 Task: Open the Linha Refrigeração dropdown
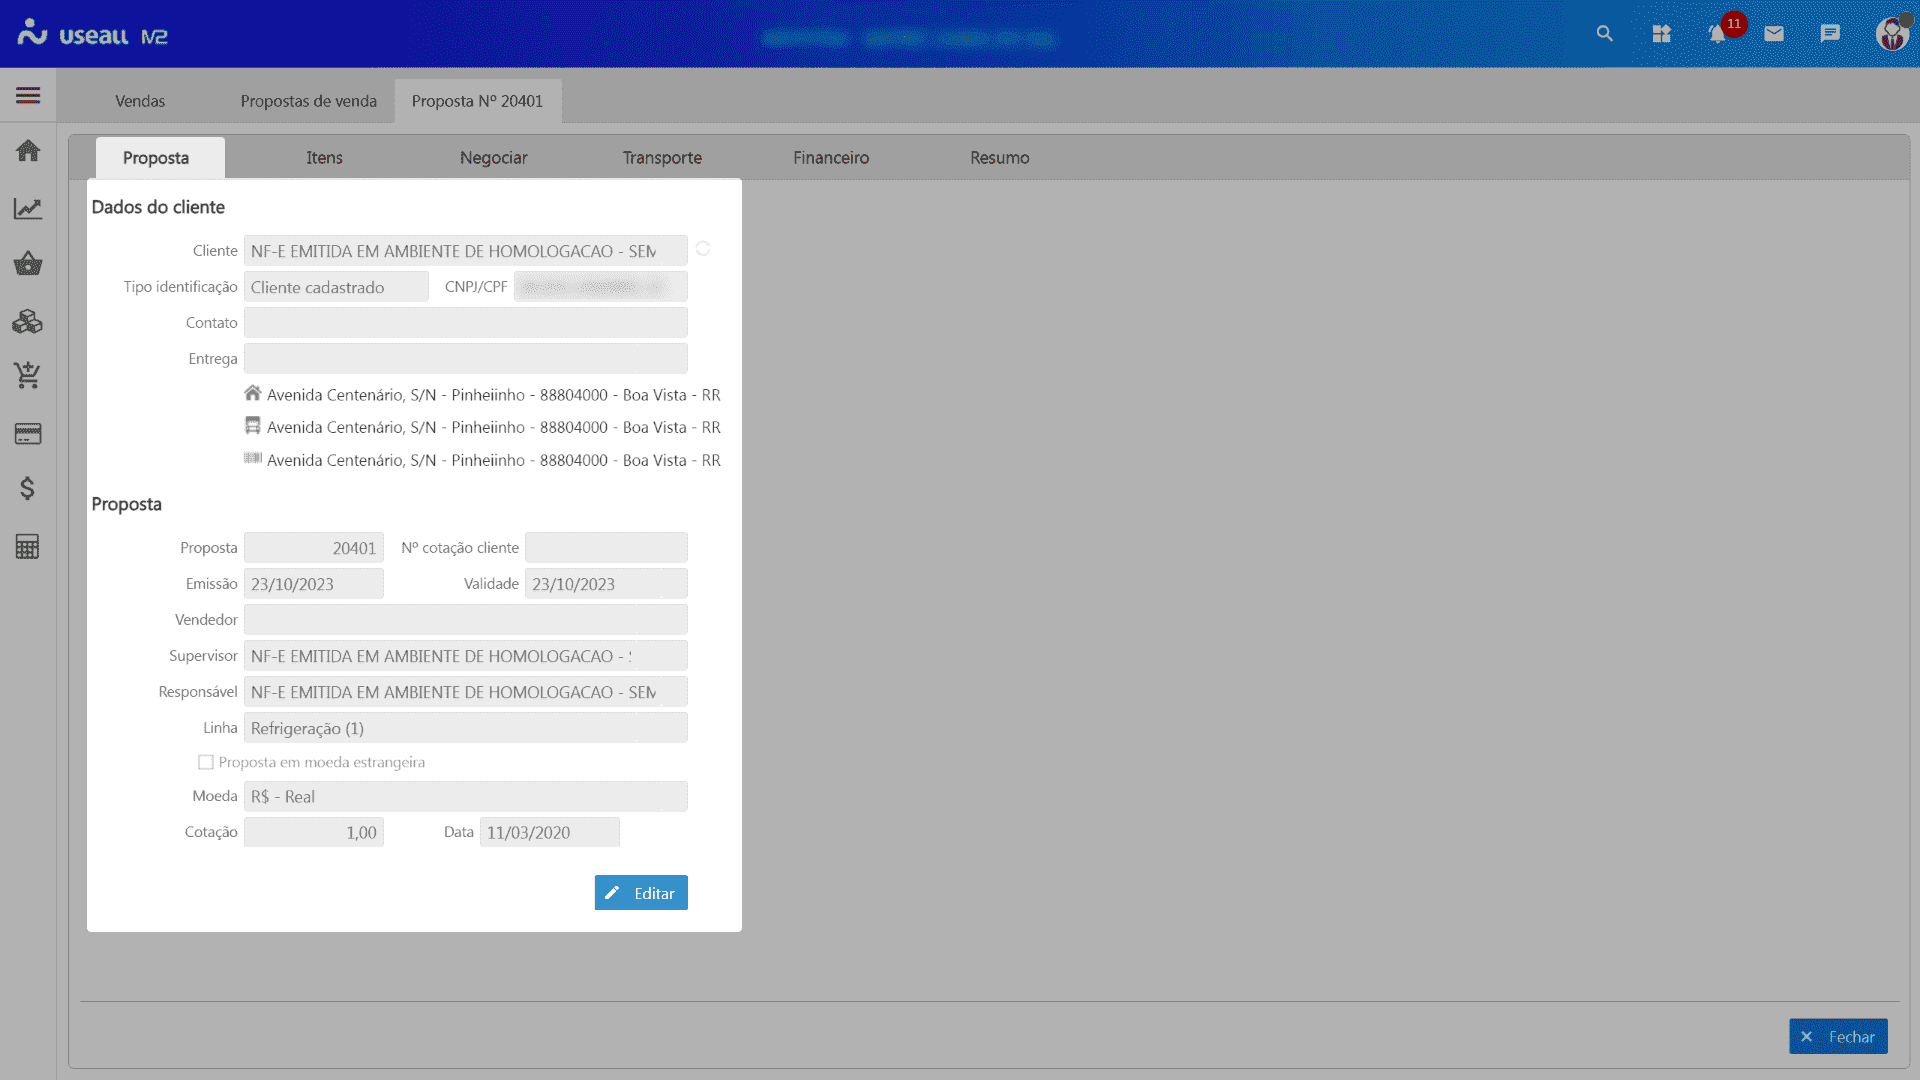pos(465,728)
